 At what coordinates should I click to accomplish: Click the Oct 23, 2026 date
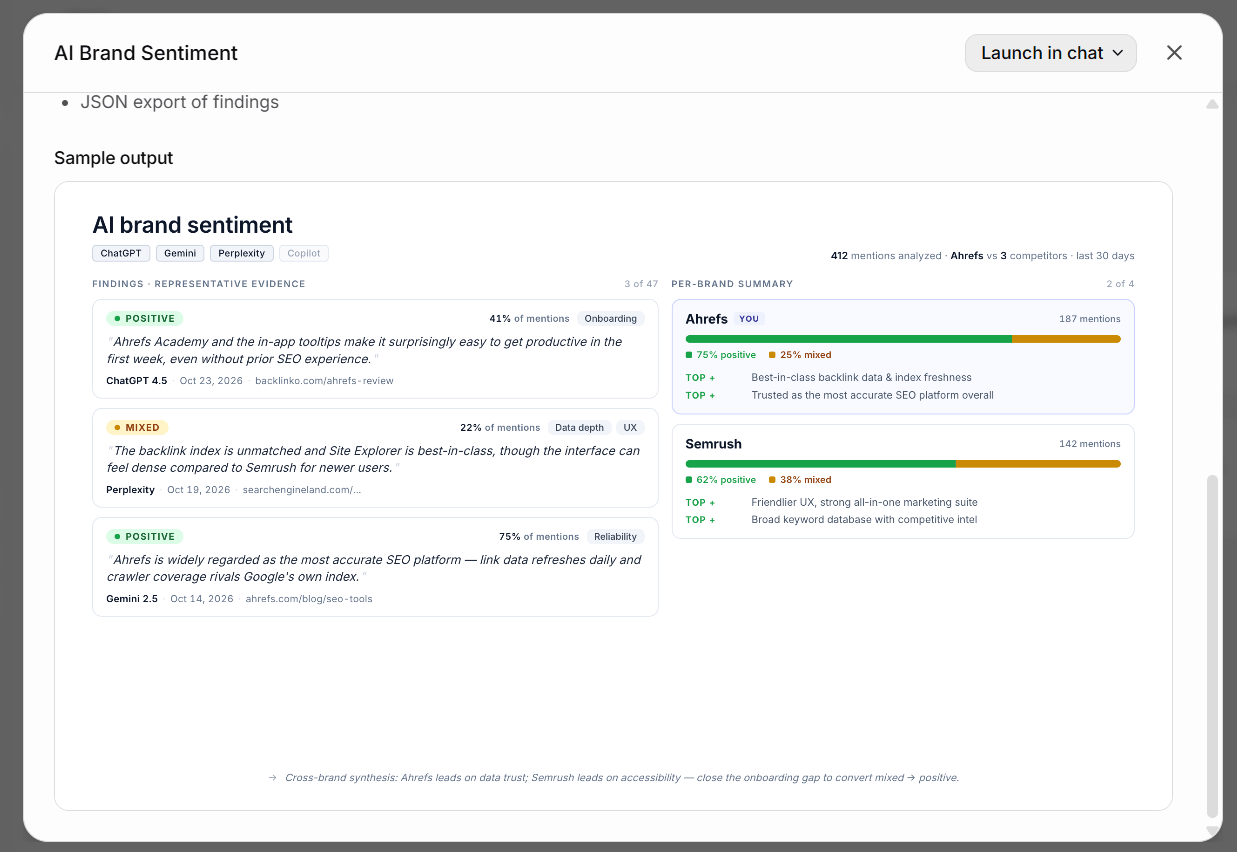click(x=211, y=381)
